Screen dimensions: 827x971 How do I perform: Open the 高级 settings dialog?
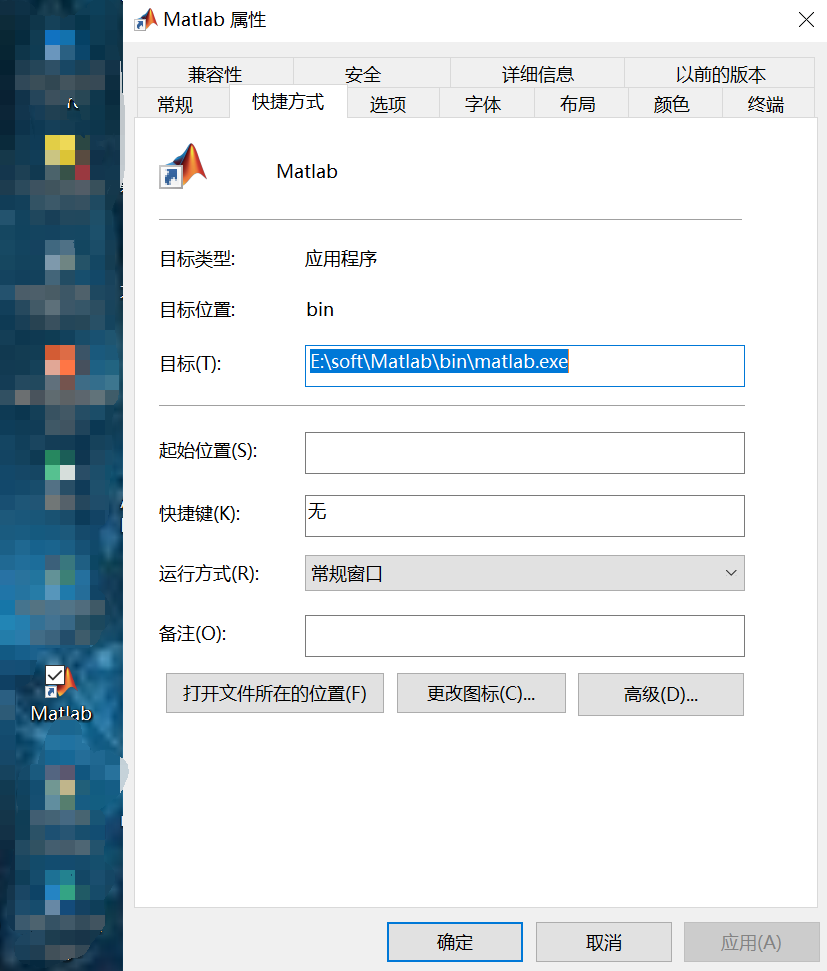click(660, 693)
